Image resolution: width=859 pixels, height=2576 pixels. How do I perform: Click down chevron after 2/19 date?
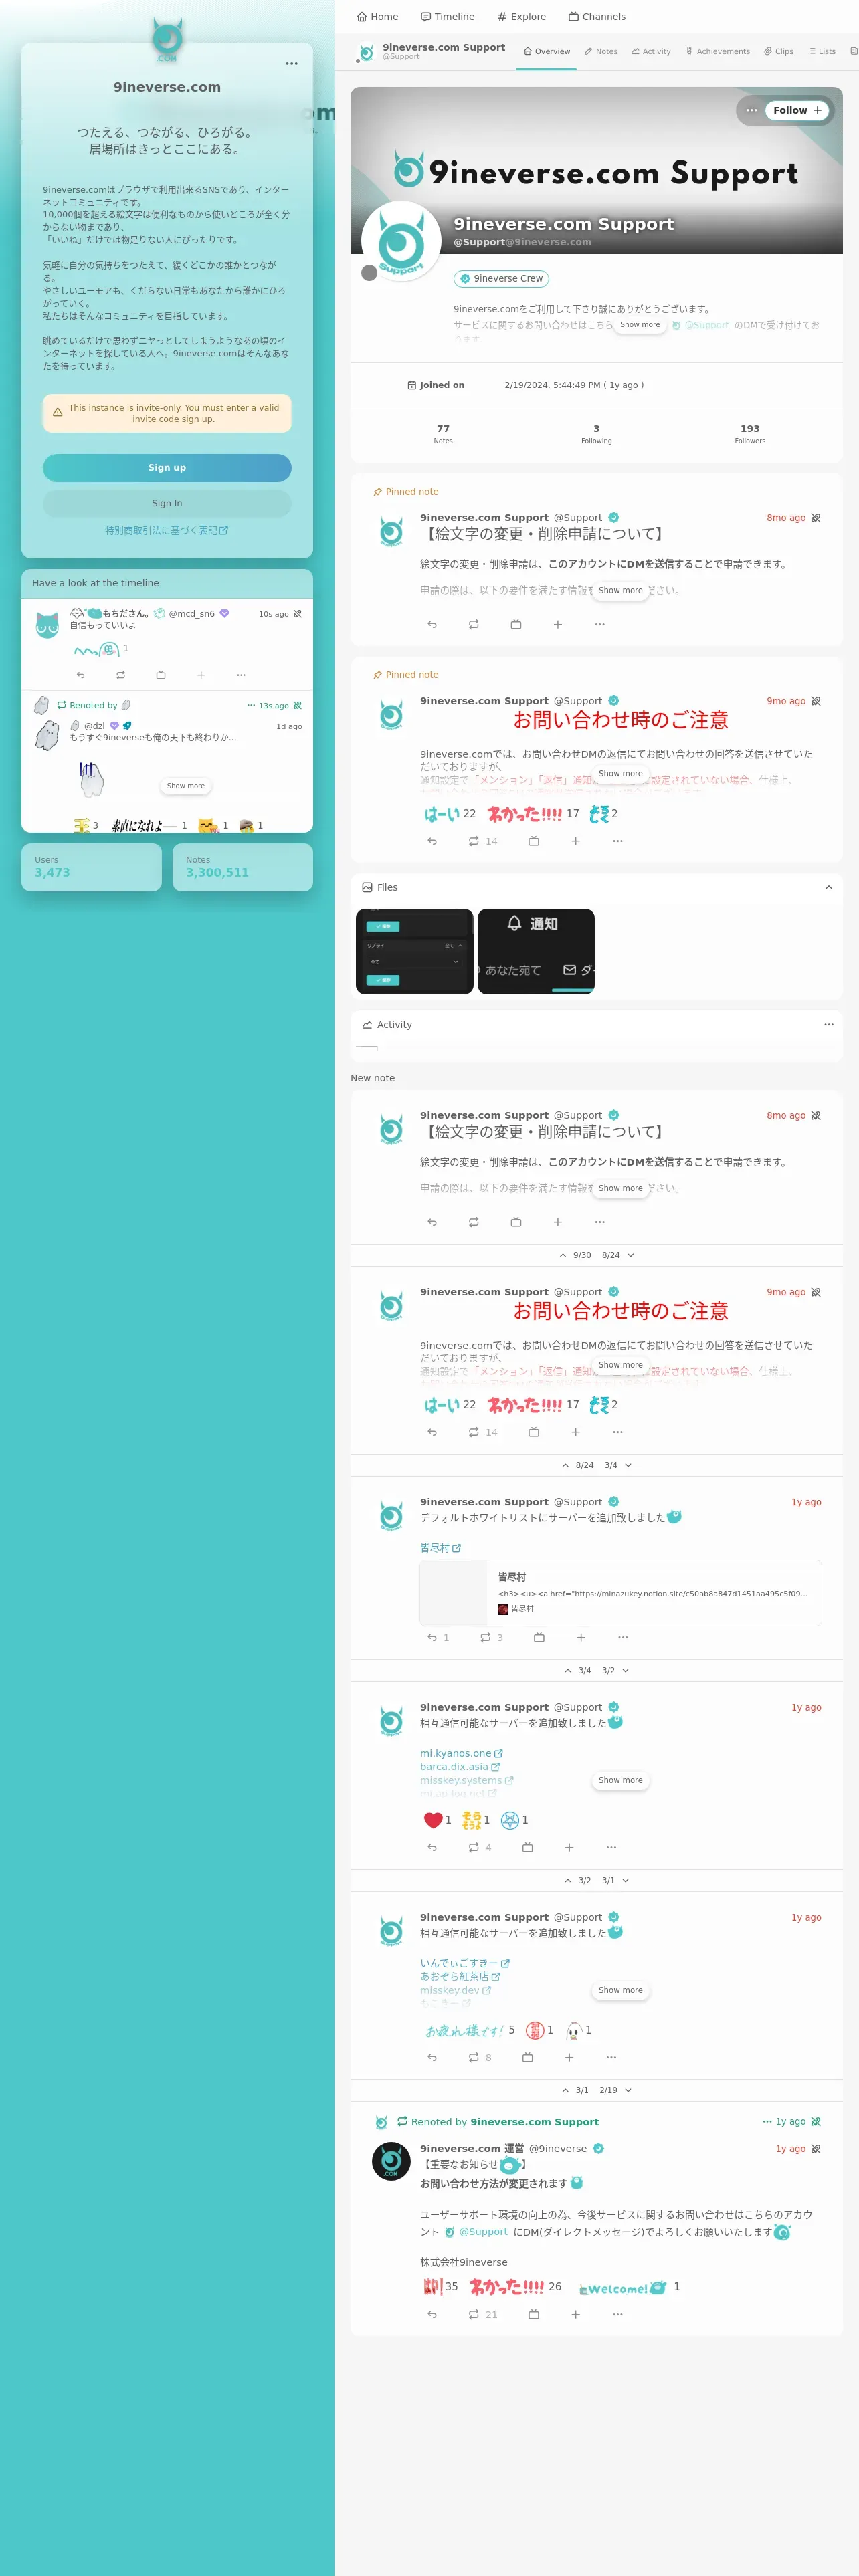[x=628, y=2091]
